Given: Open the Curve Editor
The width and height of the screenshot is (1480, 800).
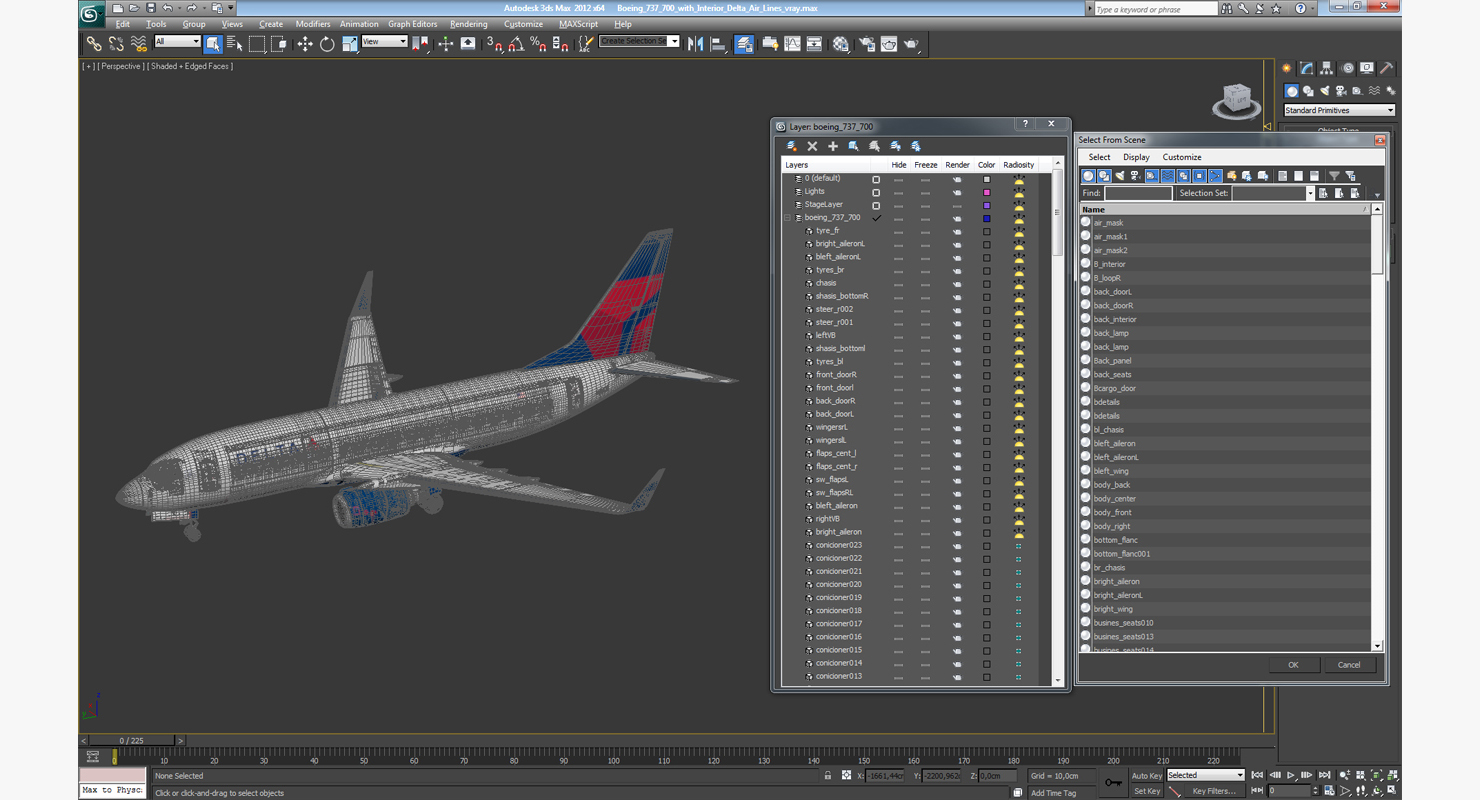Looking at the screenshot, I should tap(792, 44).
